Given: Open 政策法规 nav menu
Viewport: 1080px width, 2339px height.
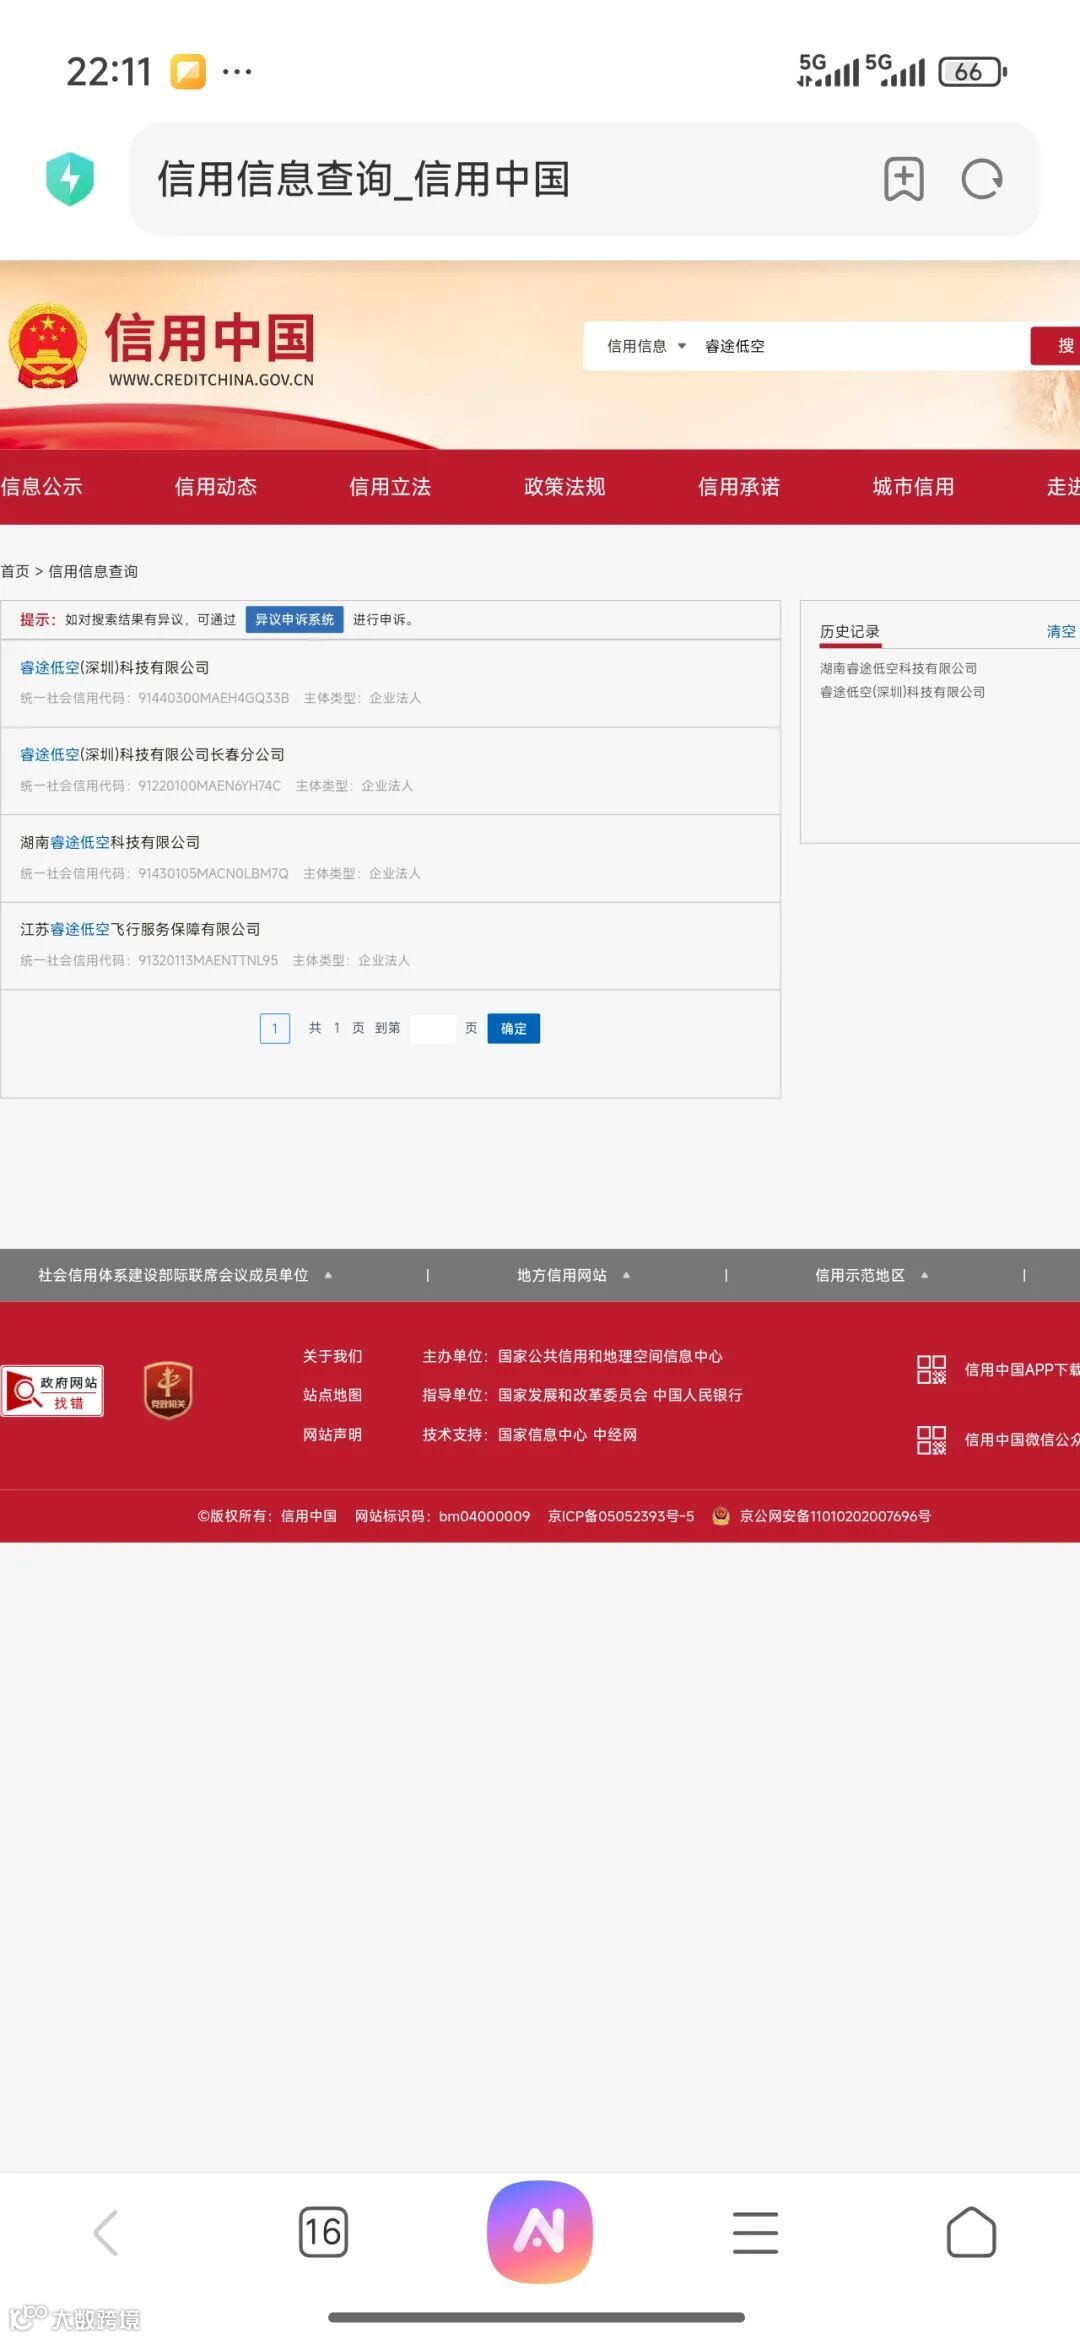Looking at the screenshot, I should pos(565,487).
